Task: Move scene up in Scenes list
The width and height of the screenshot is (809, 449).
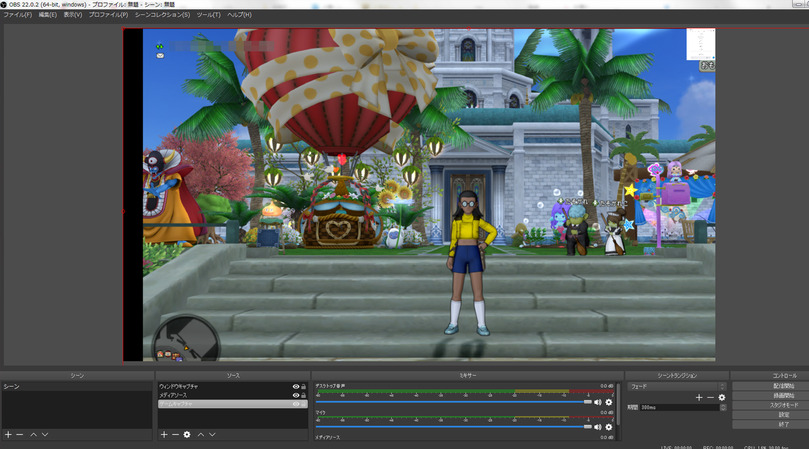Action: (x=34, y=435)
